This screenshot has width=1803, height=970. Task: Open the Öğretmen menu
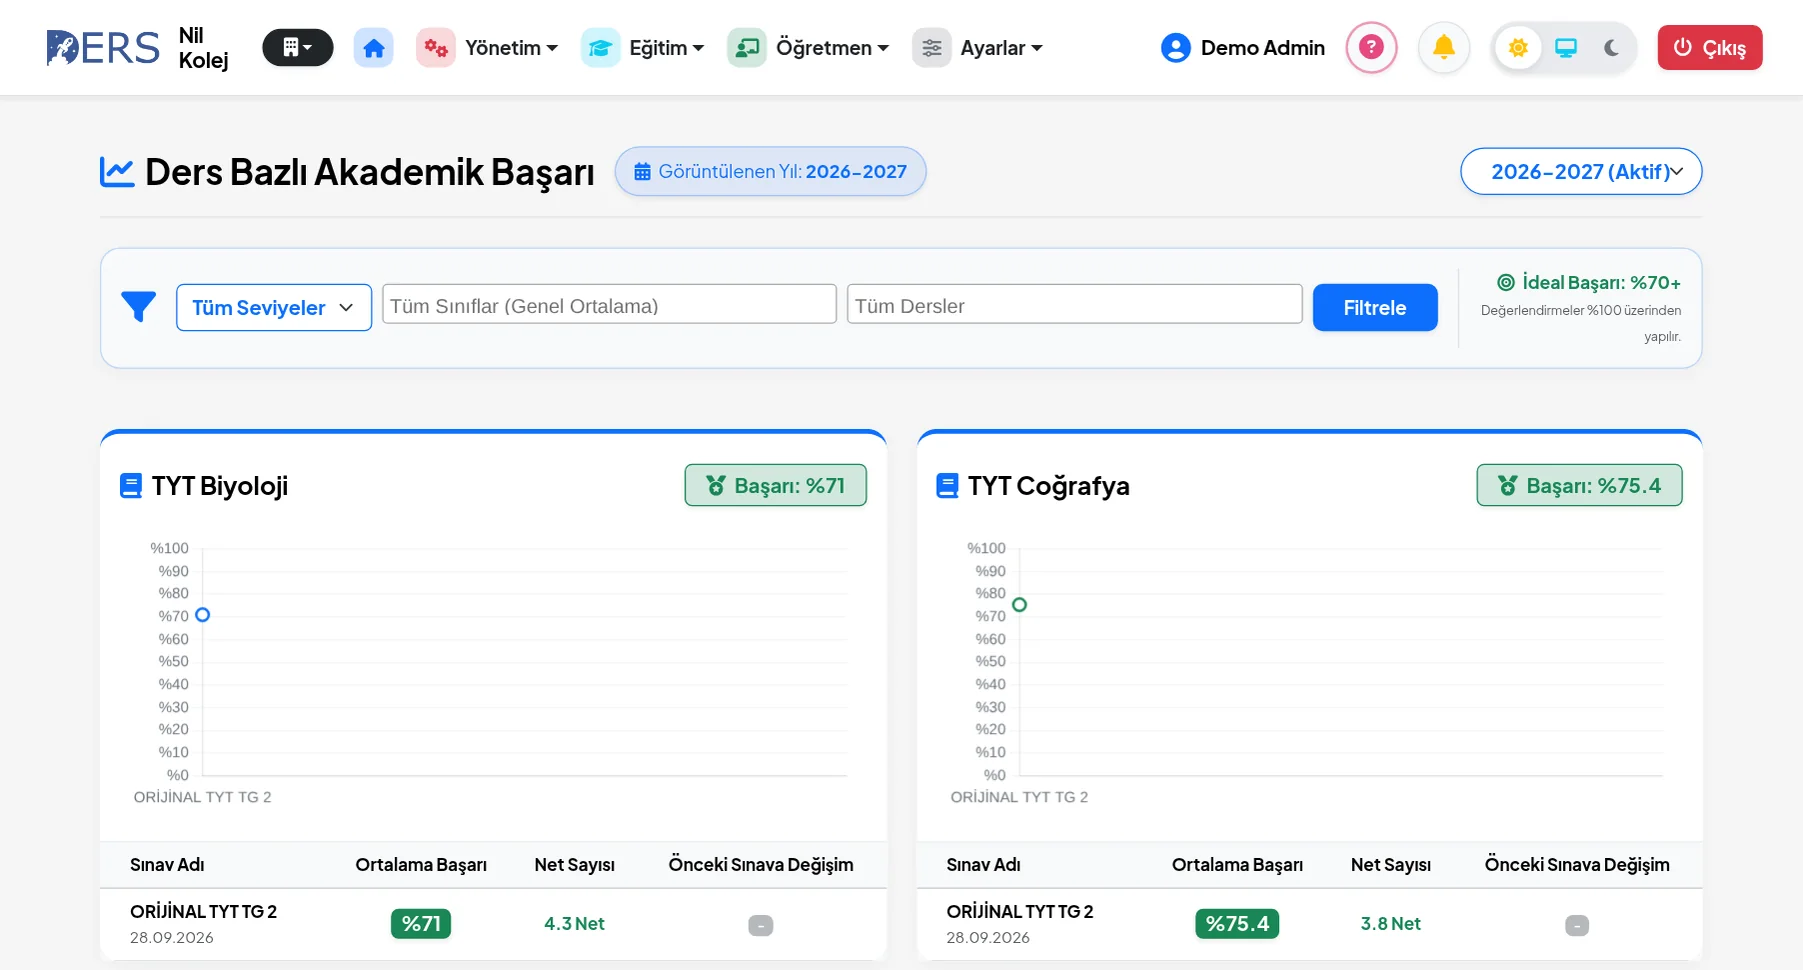coord(808,48)
